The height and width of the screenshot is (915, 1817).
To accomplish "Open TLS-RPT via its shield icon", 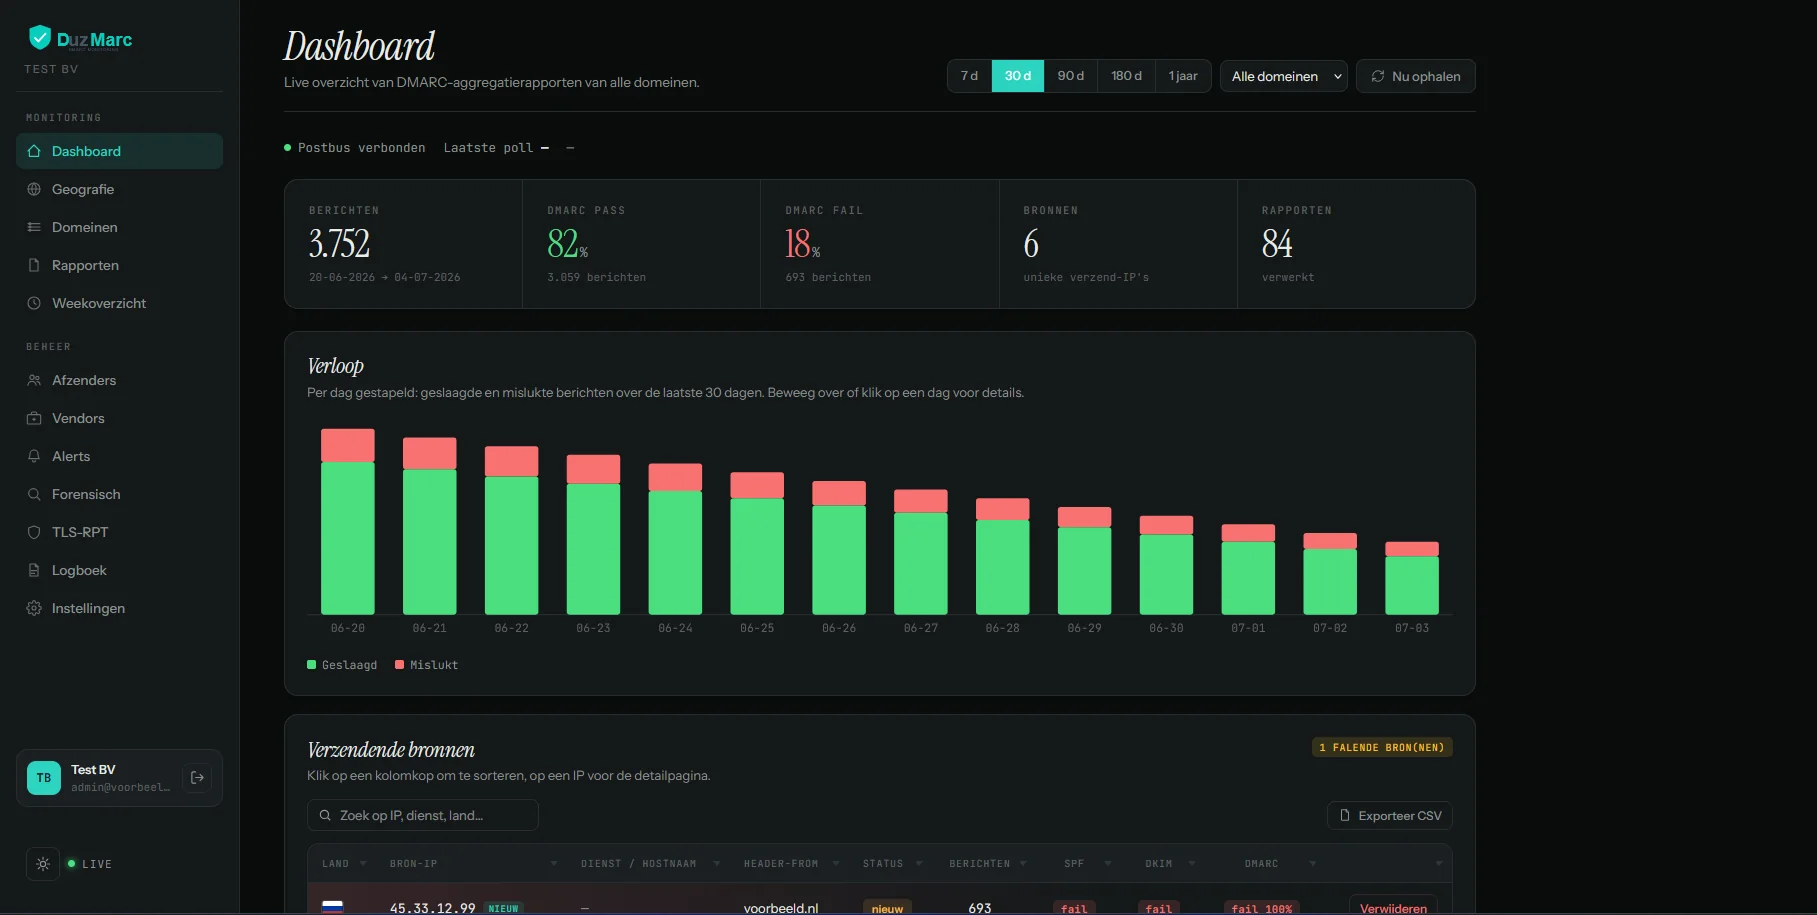I will click(34, 532).
